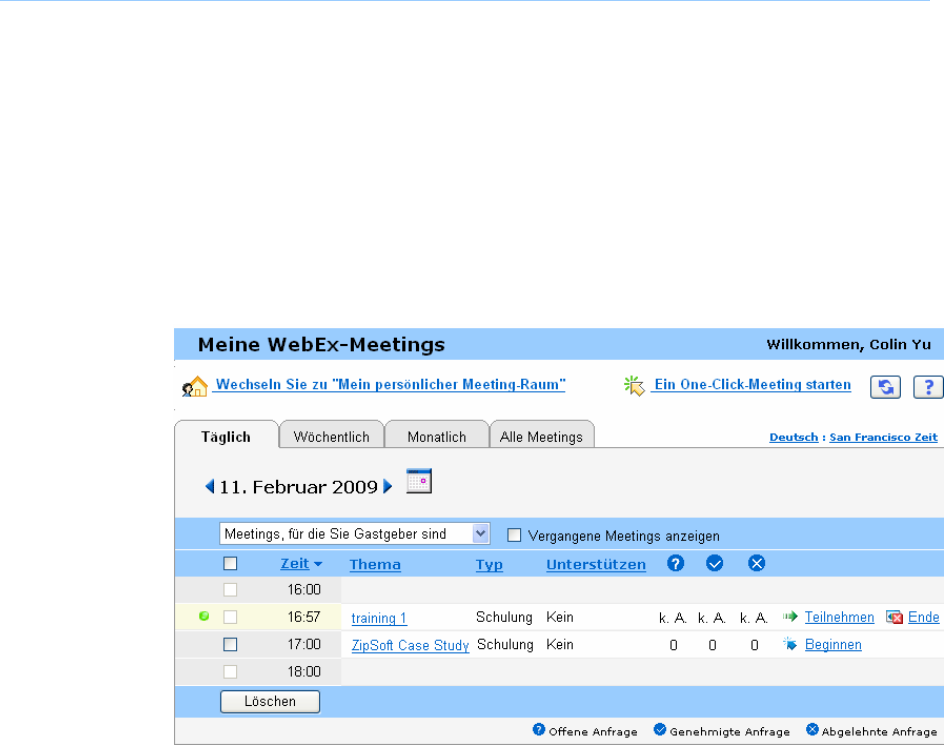Click the green in-progress status dot for training 1

[204, 616]
